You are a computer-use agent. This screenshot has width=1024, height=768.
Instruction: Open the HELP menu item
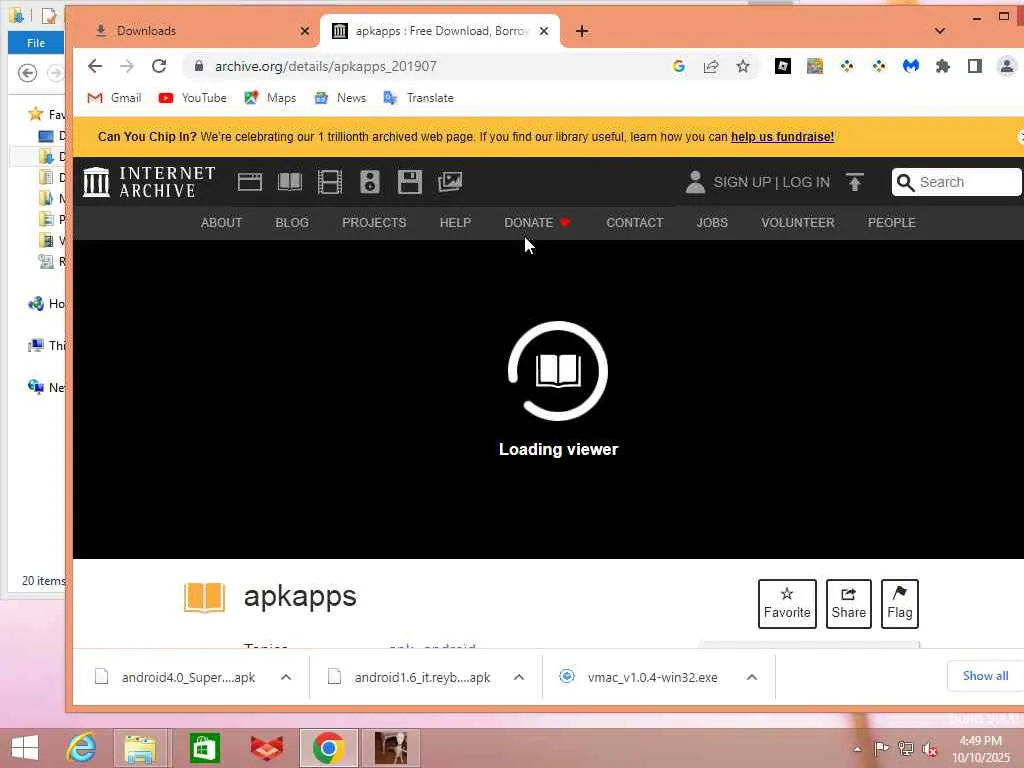455,223
